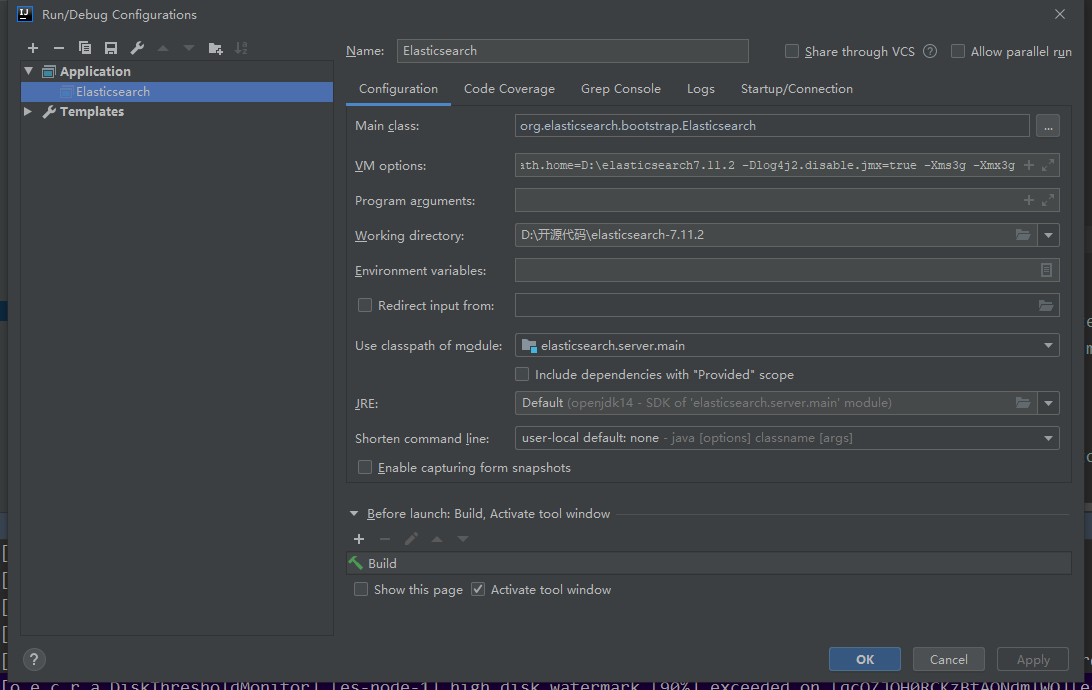Image resolution: width=1092 pixels, height=690 pixels.
Task: Switch to the Code Coverage tab
Action: (x=509, y=89)
